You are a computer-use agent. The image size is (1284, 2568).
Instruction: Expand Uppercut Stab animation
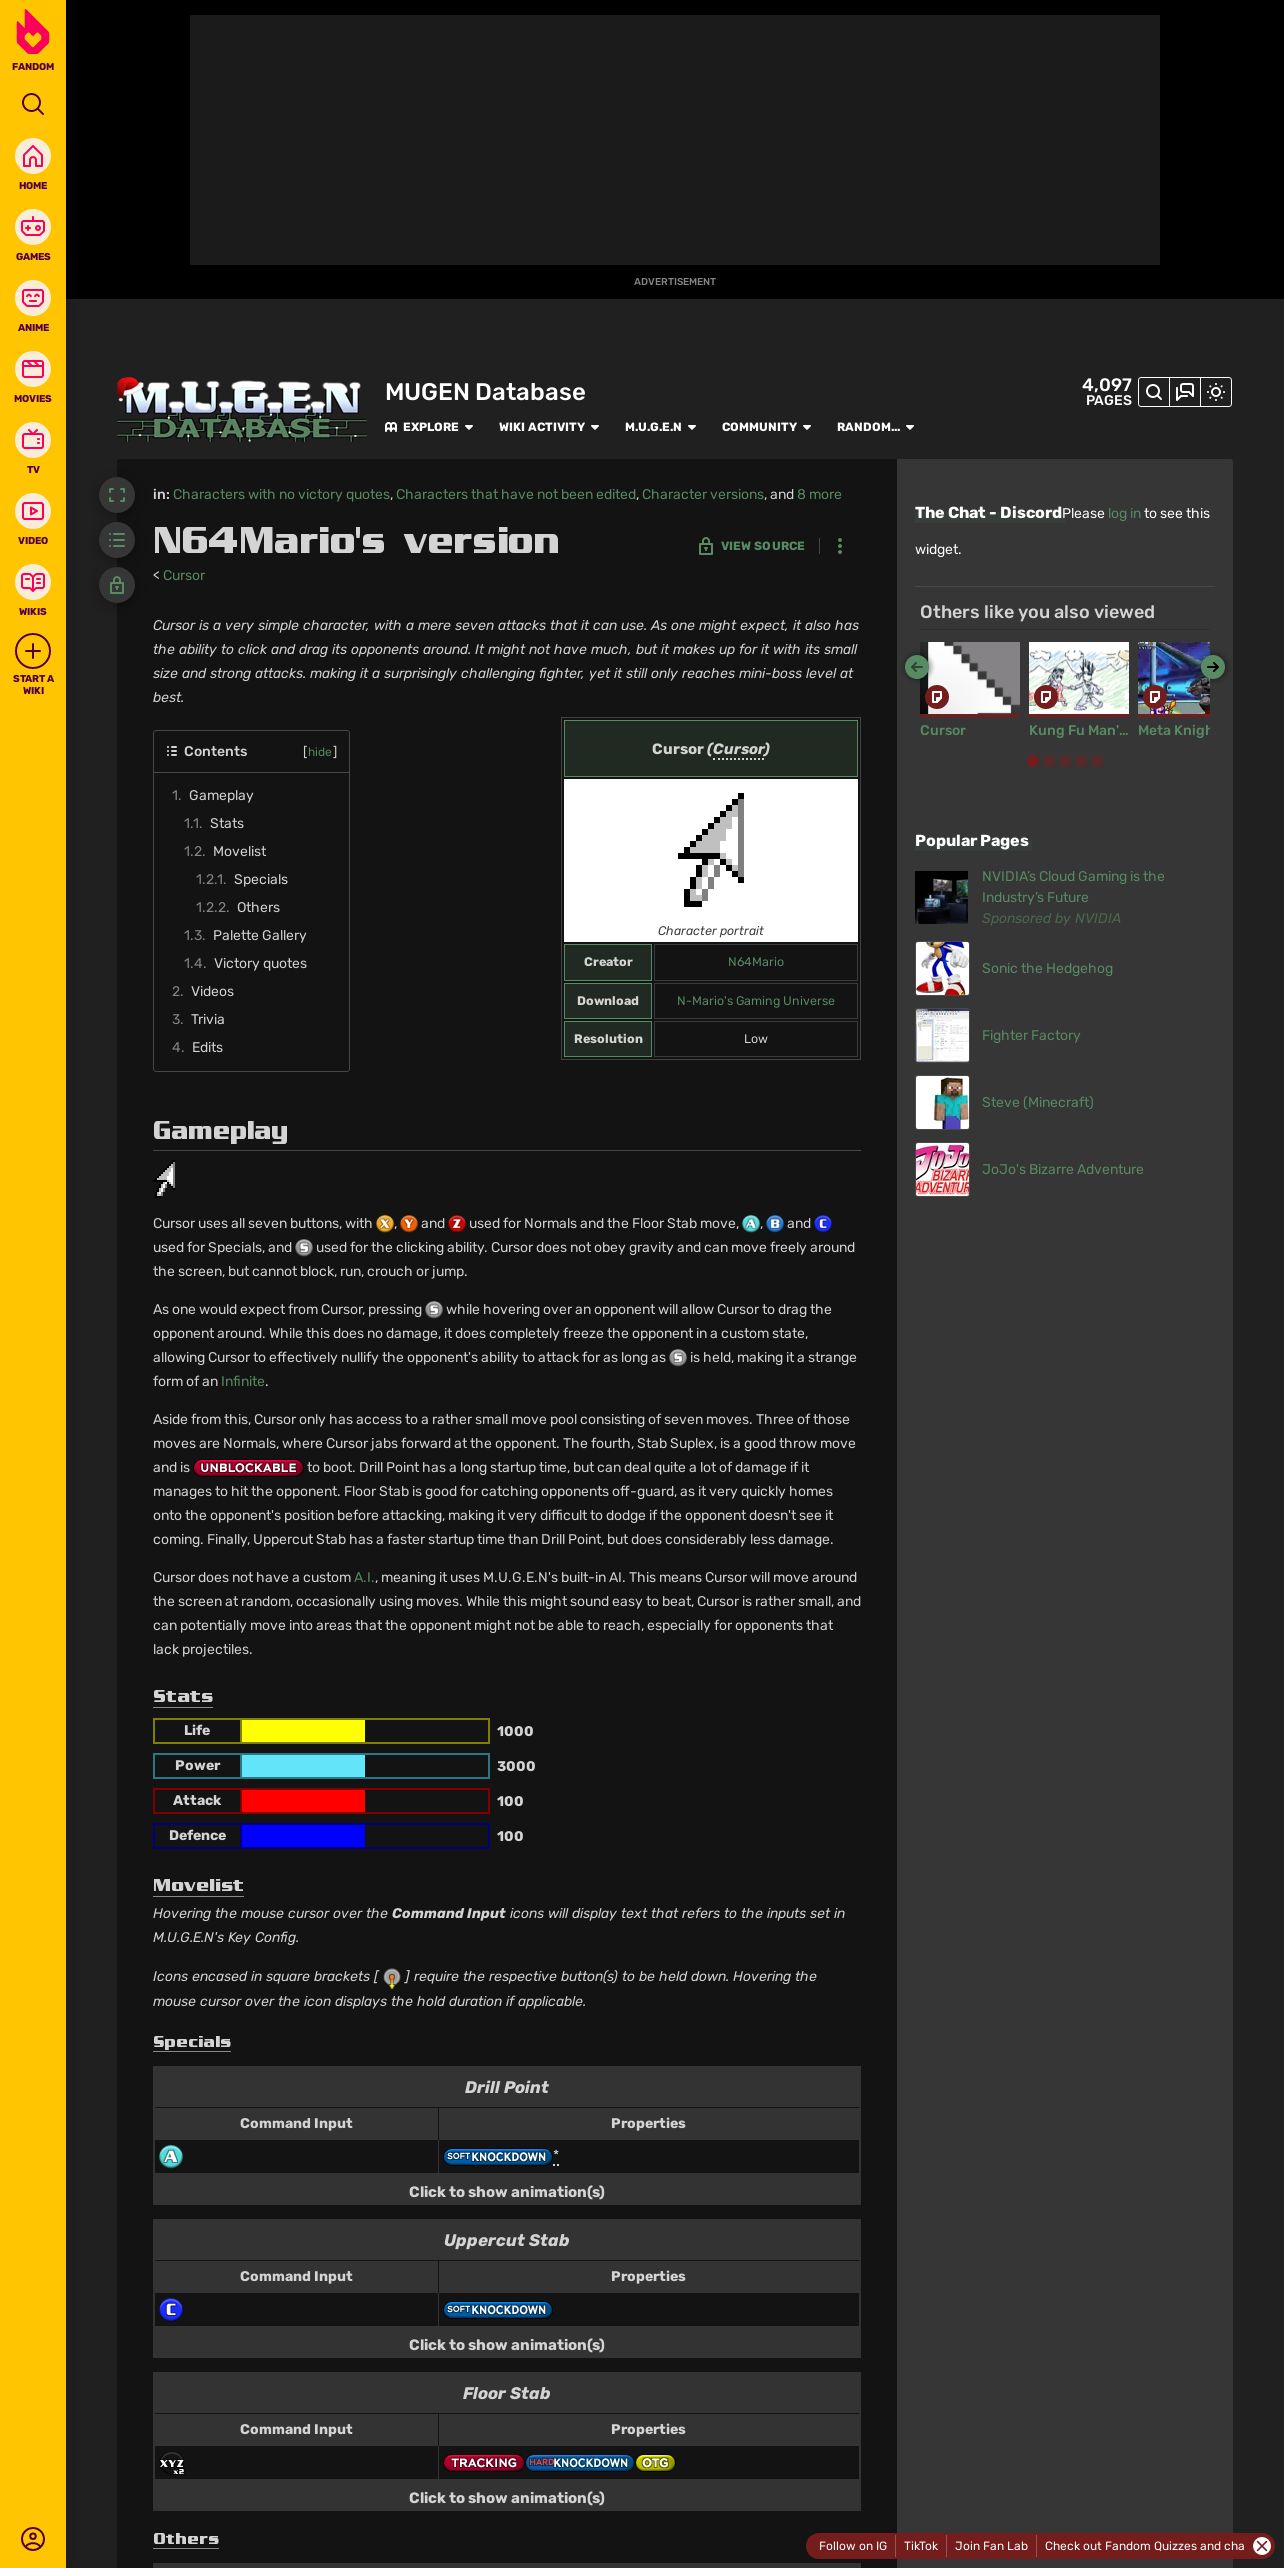[x=506, y=2344]
